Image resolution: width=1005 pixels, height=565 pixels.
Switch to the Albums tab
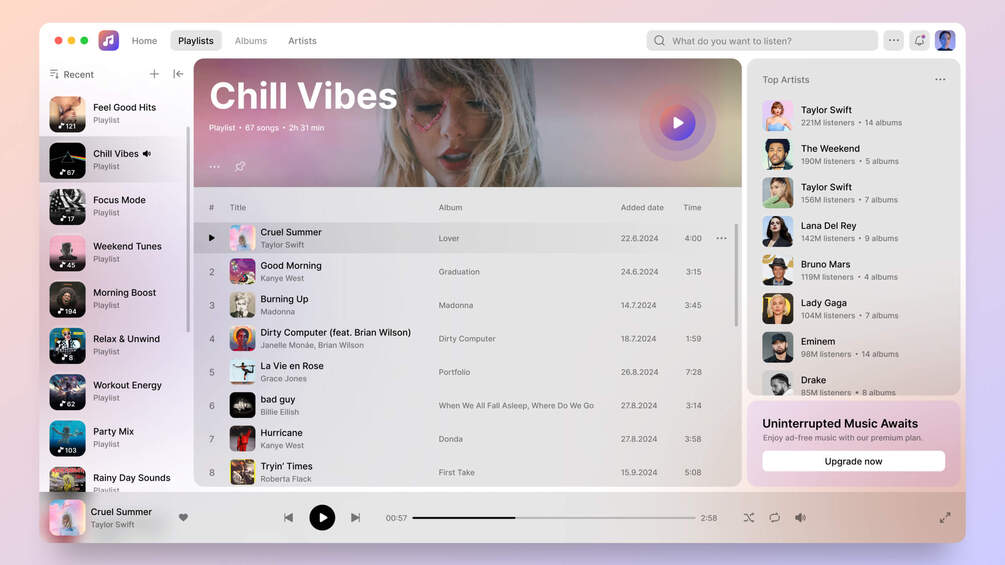tap(251, 40)
